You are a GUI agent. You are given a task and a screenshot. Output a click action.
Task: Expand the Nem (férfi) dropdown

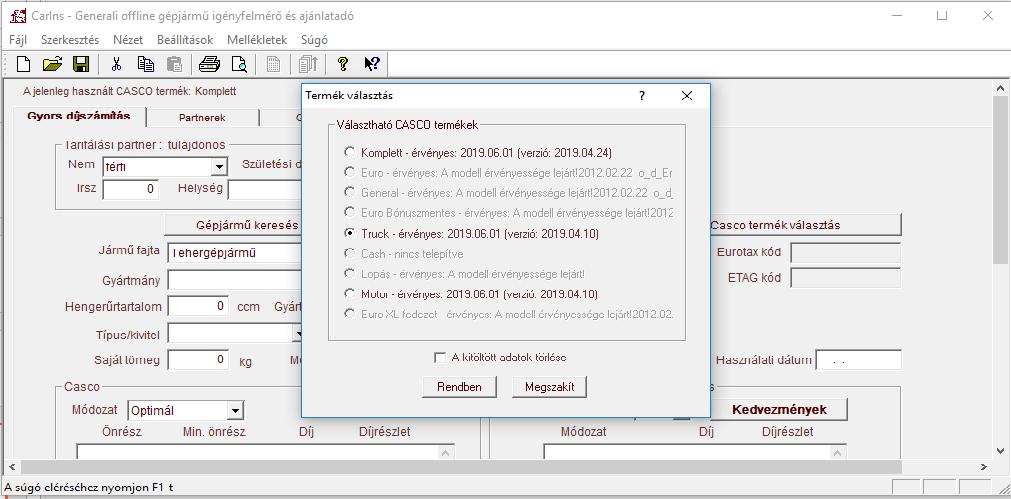point(219,168)
